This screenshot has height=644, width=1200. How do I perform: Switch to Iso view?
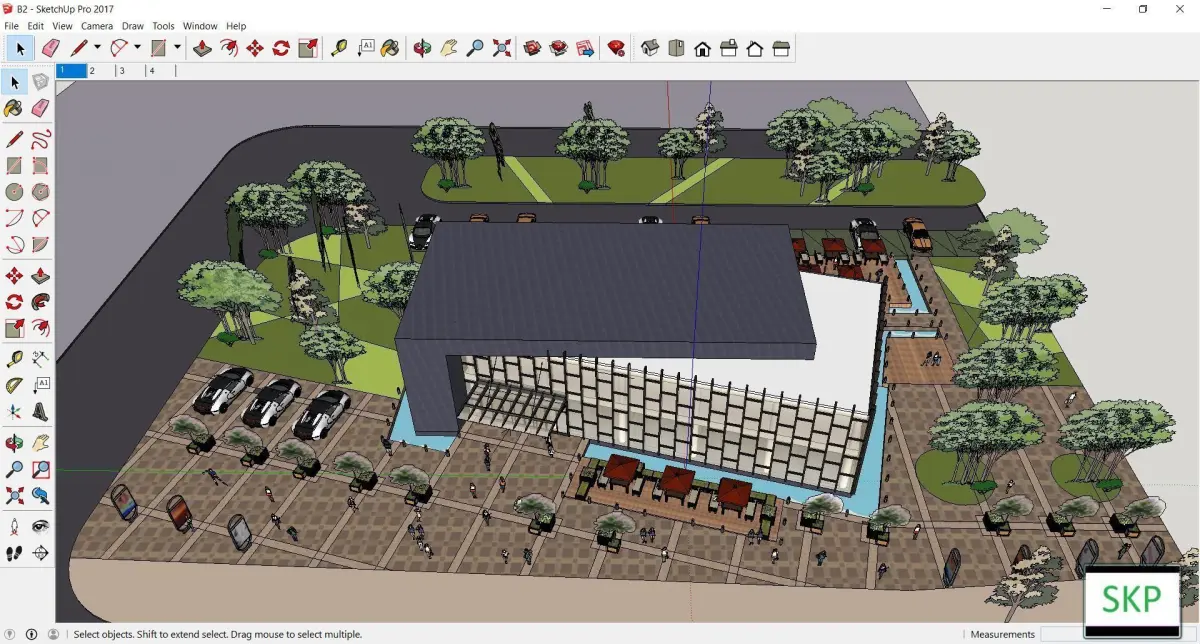650,47
